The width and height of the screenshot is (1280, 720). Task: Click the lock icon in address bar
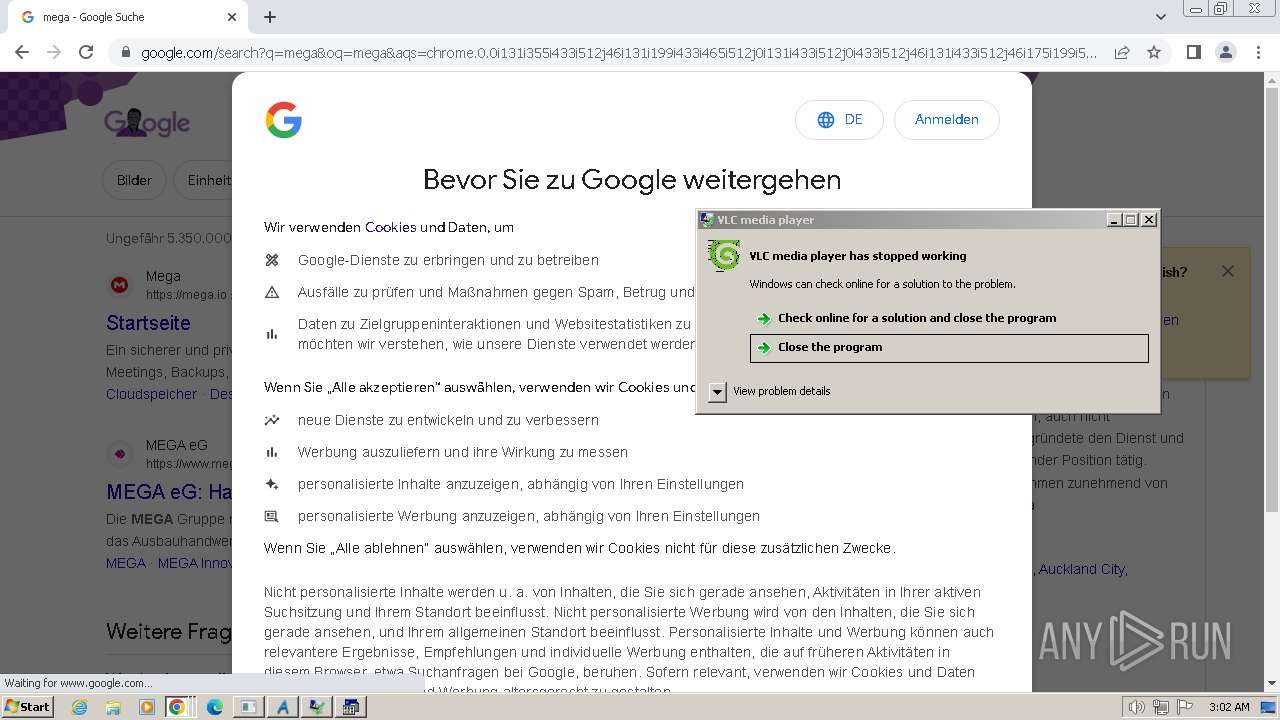point(125,52)
